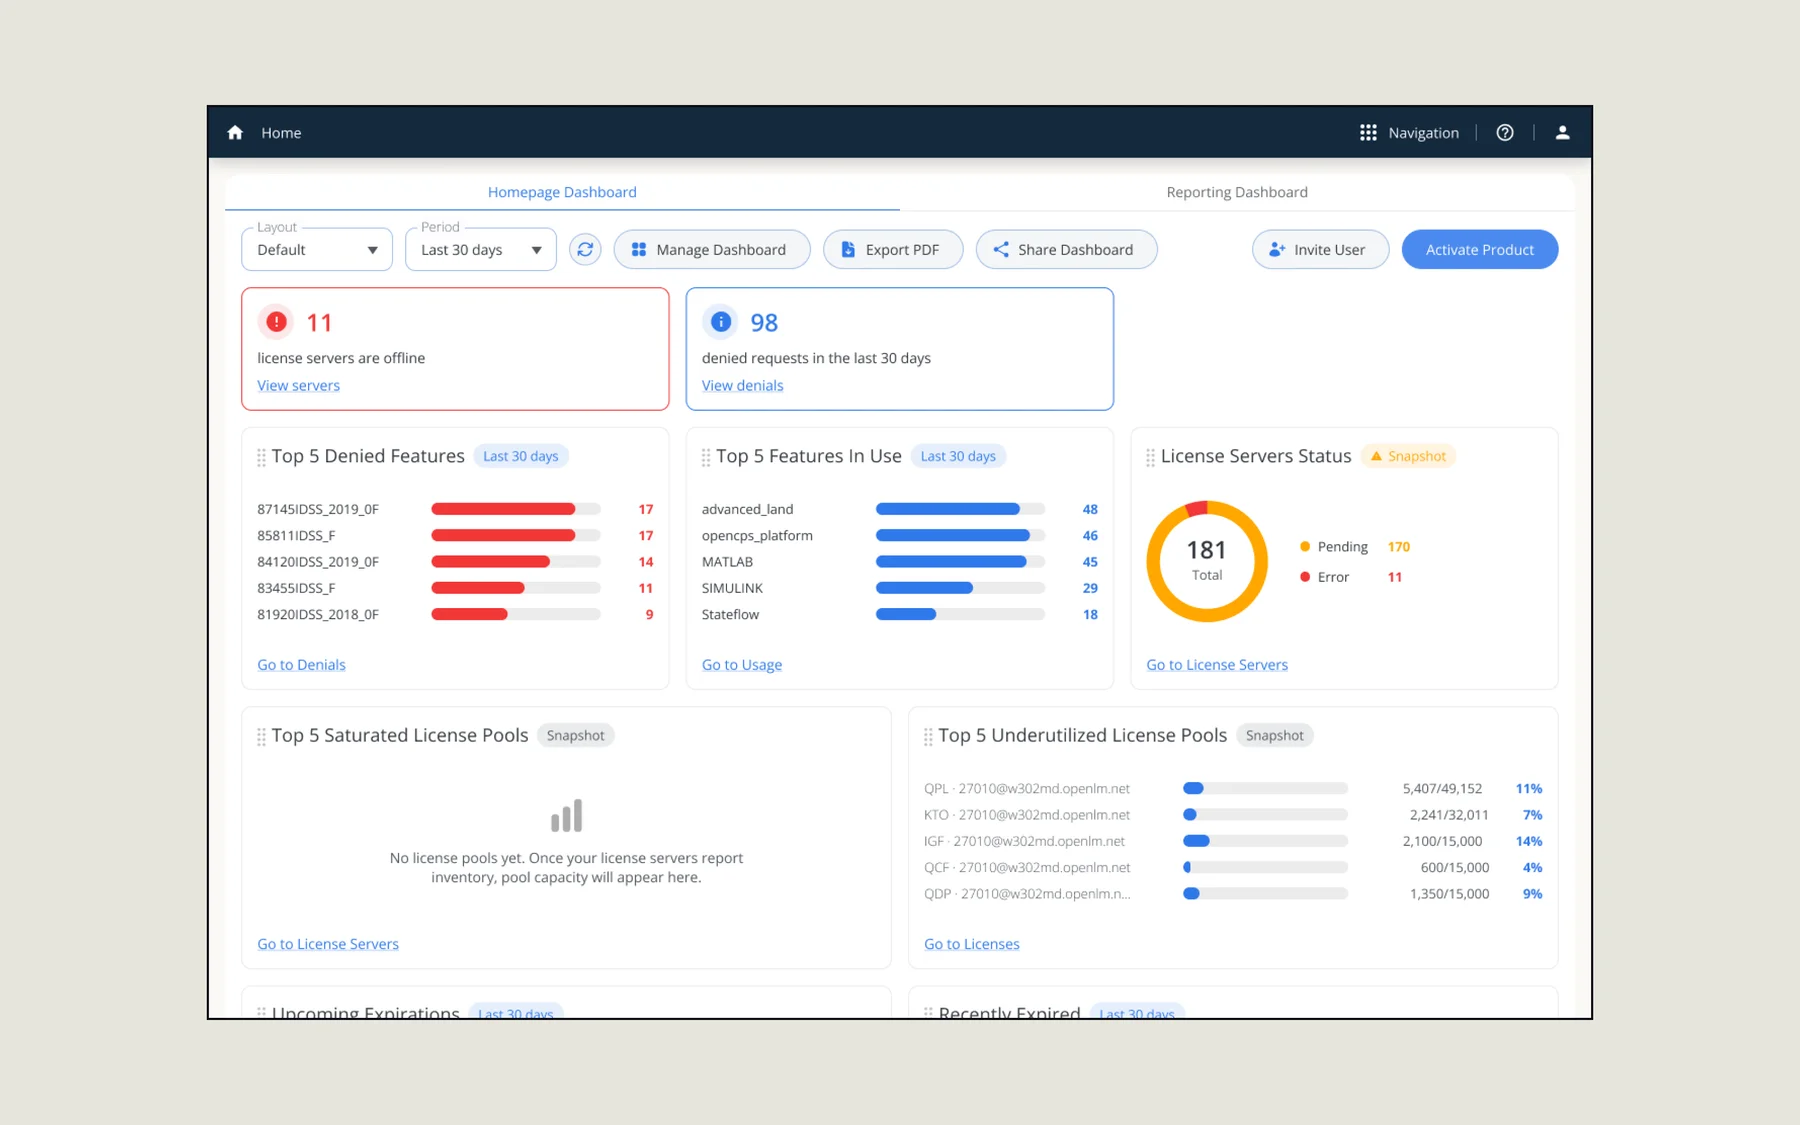
Task: Open the user profile icon
Action: [x=1562, y=133]
